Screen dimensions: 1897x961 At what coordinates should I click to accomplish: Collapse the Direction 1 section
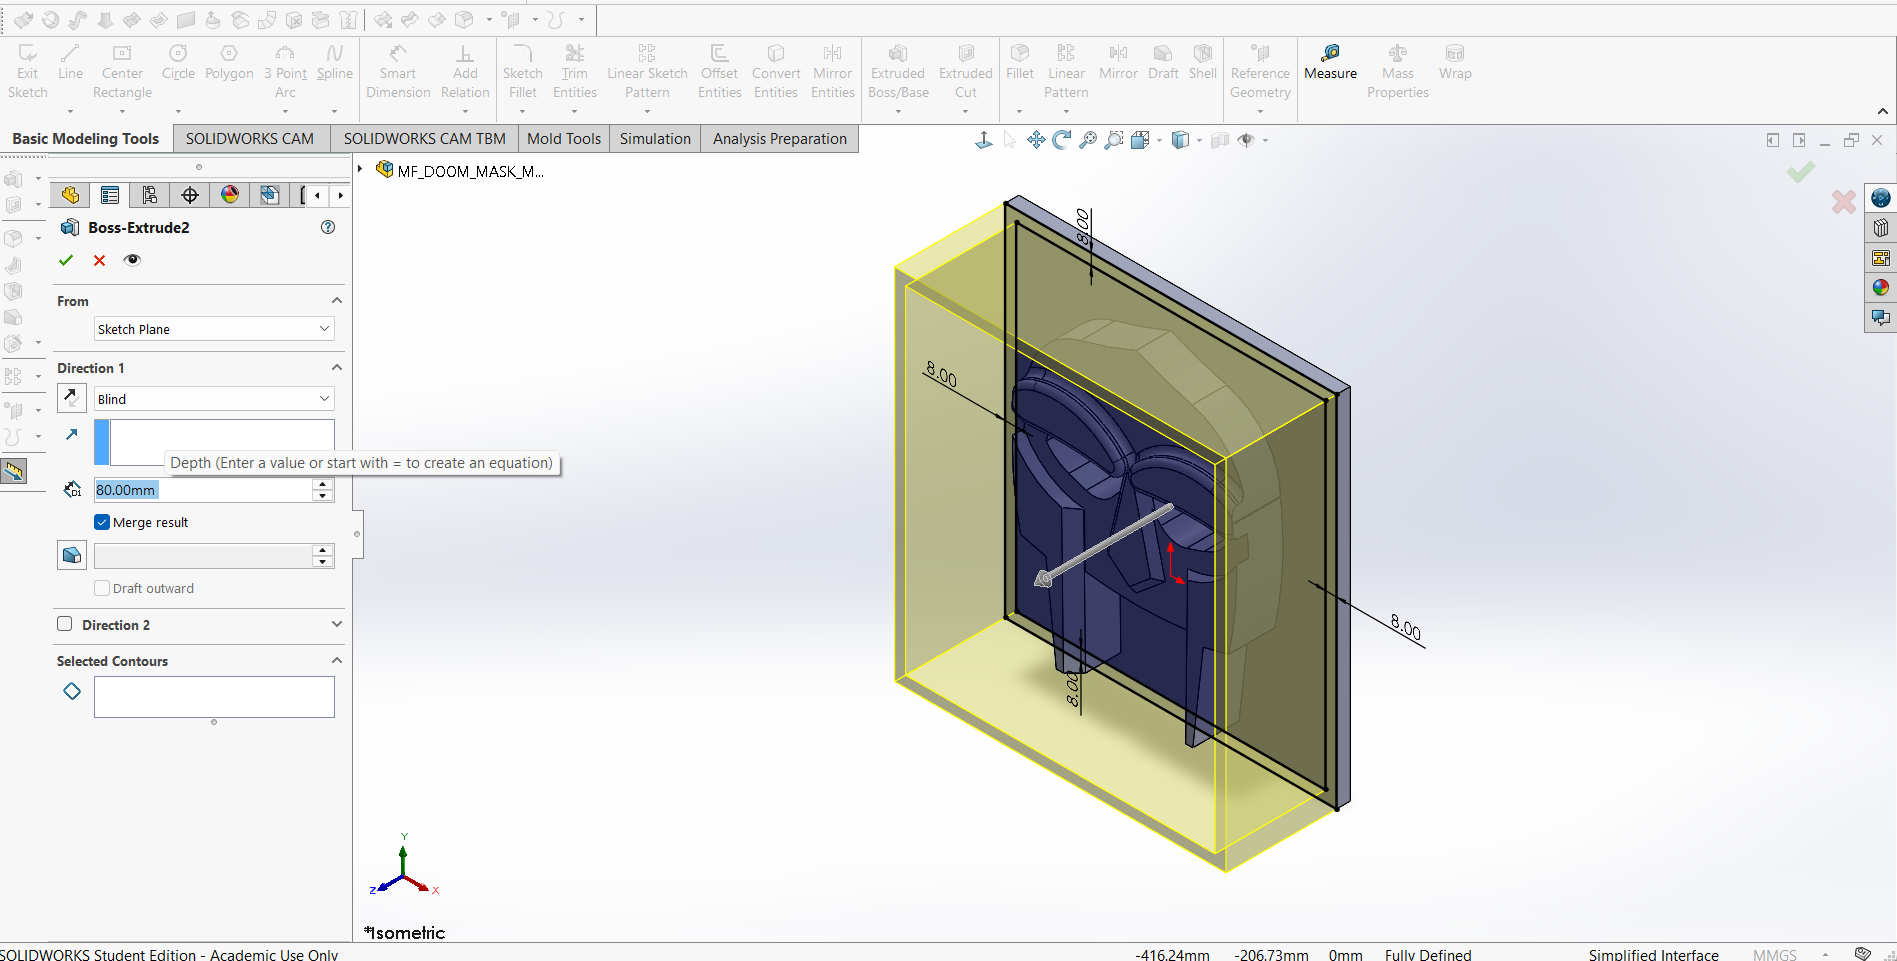point(337,367)
